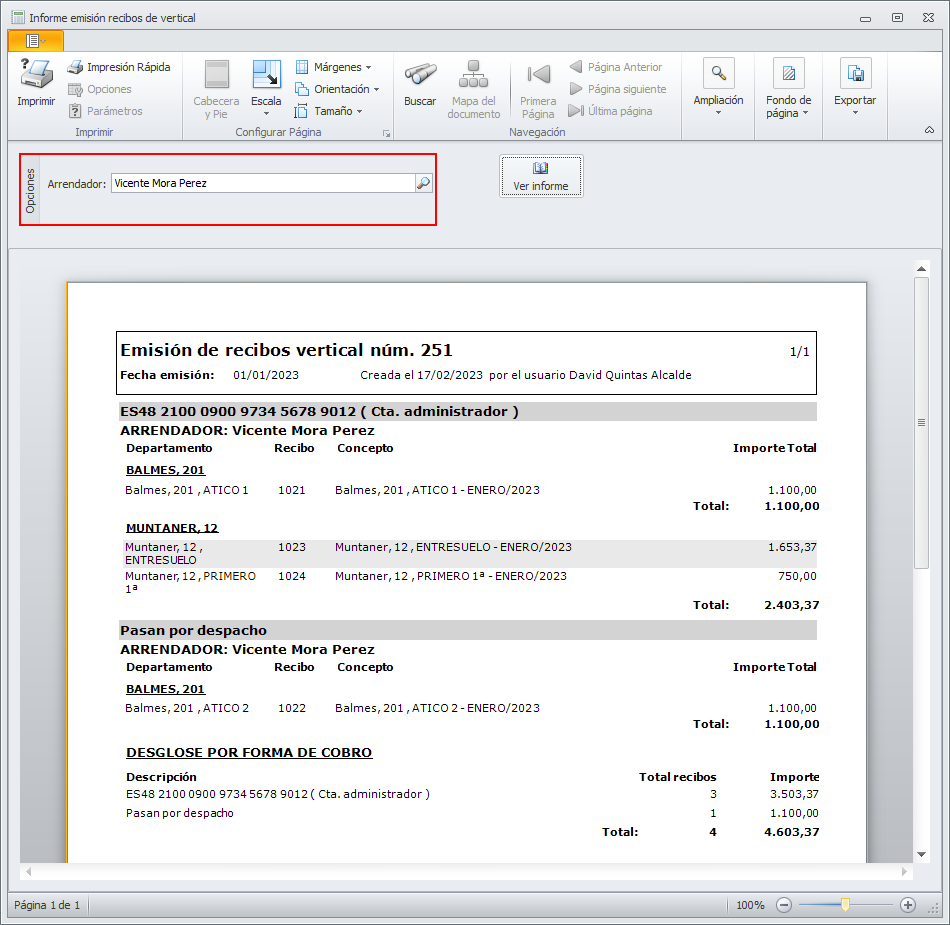Image resolution: width=950 pixels, height=925 pixels.
Task: Click the zoom slider handle
Action: pos(845,905)
